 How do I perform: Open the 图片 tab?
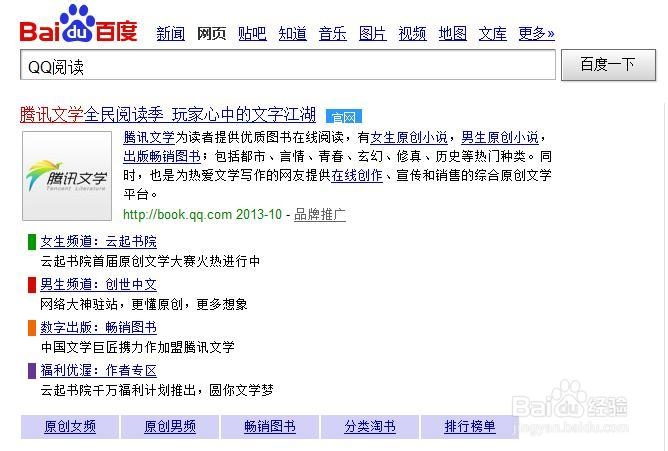[373, 33]
